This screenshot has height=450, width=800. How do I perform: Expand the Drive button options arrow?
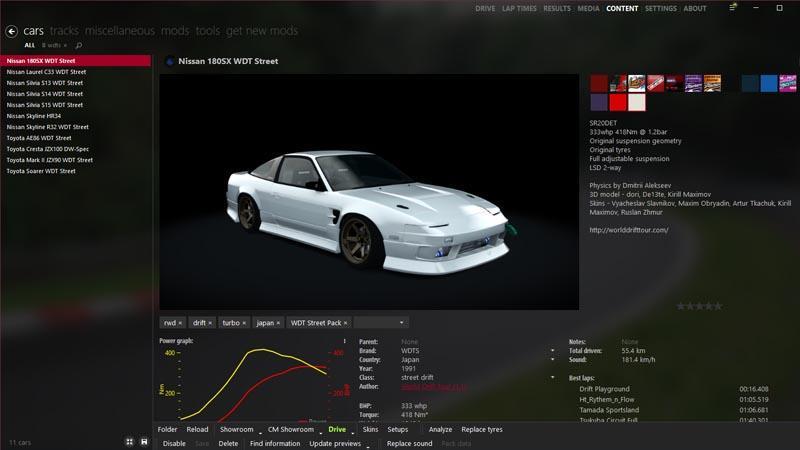(353, 432)
